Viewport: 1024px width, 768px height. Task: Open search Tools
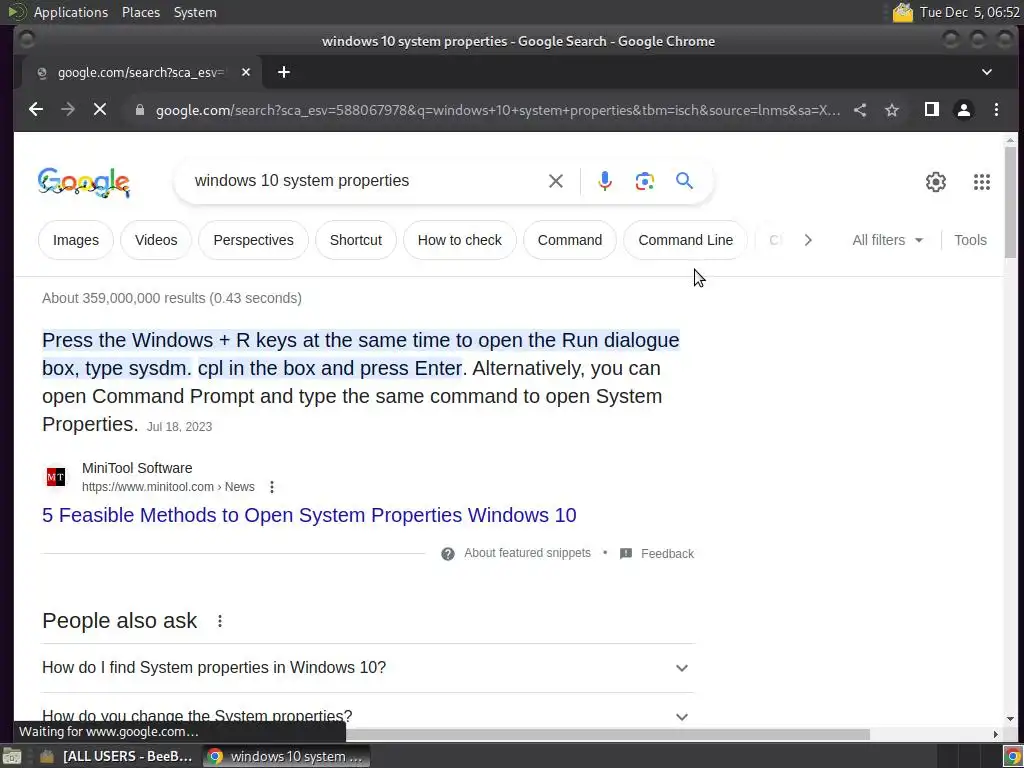click(970, 240)
